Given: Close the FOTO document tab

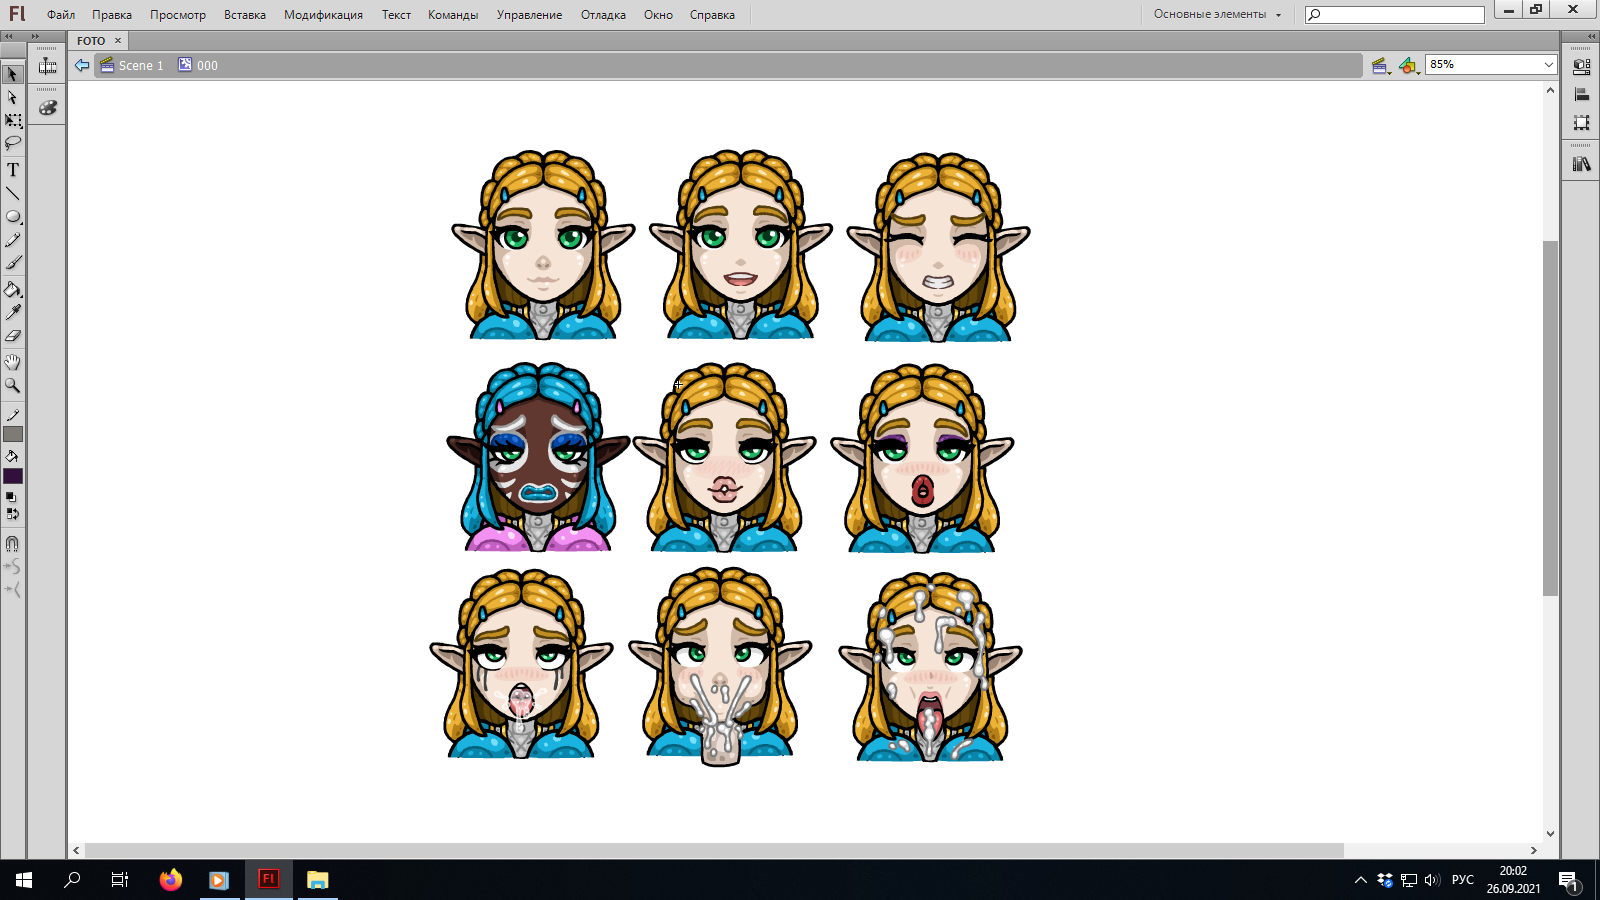Looking at the screenshot, I should pos(118,41).
